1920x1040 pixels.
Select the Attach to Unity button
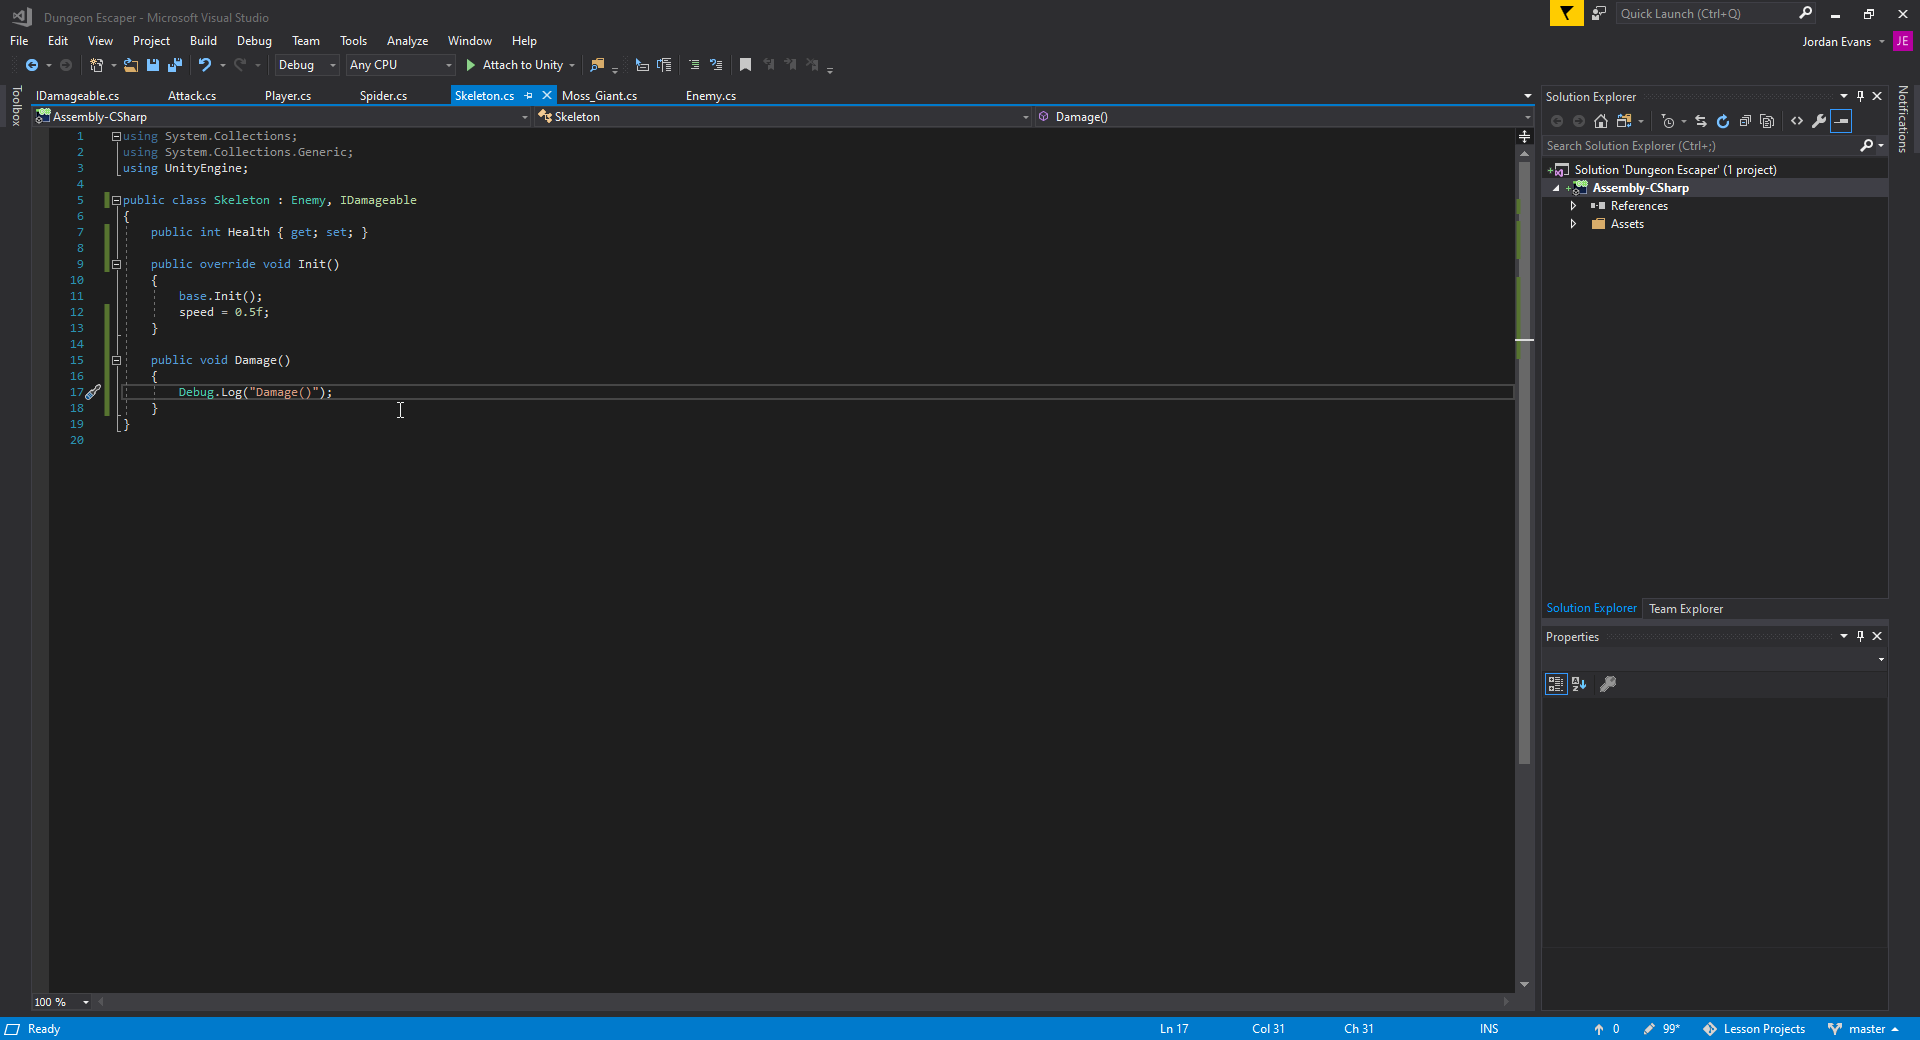(520, 65)
